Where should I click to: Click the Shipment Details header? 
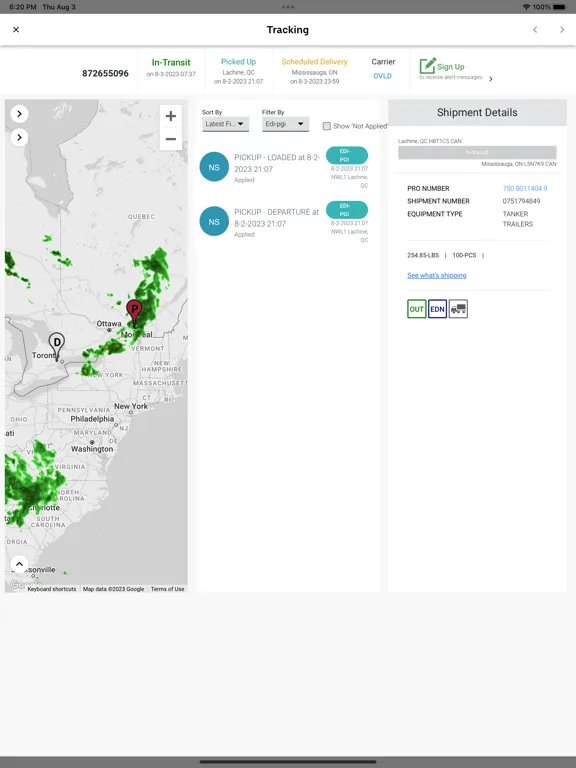pyautogui.click(x=477, y=113)
